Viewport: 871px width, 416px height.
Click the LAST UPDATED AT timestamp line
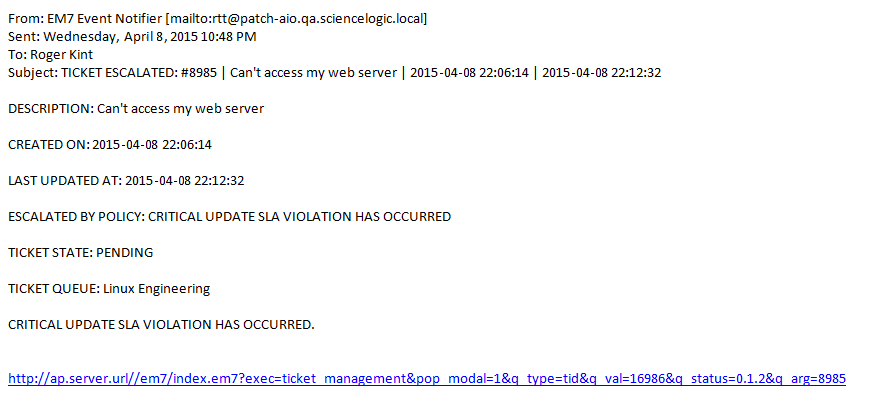[x=126, y=181]
